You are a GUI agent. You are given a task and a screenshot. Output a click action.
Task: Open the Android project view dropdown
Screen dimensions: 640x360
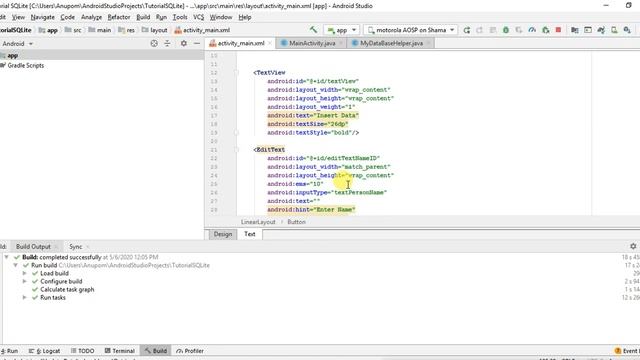click(x=17, y=44)
